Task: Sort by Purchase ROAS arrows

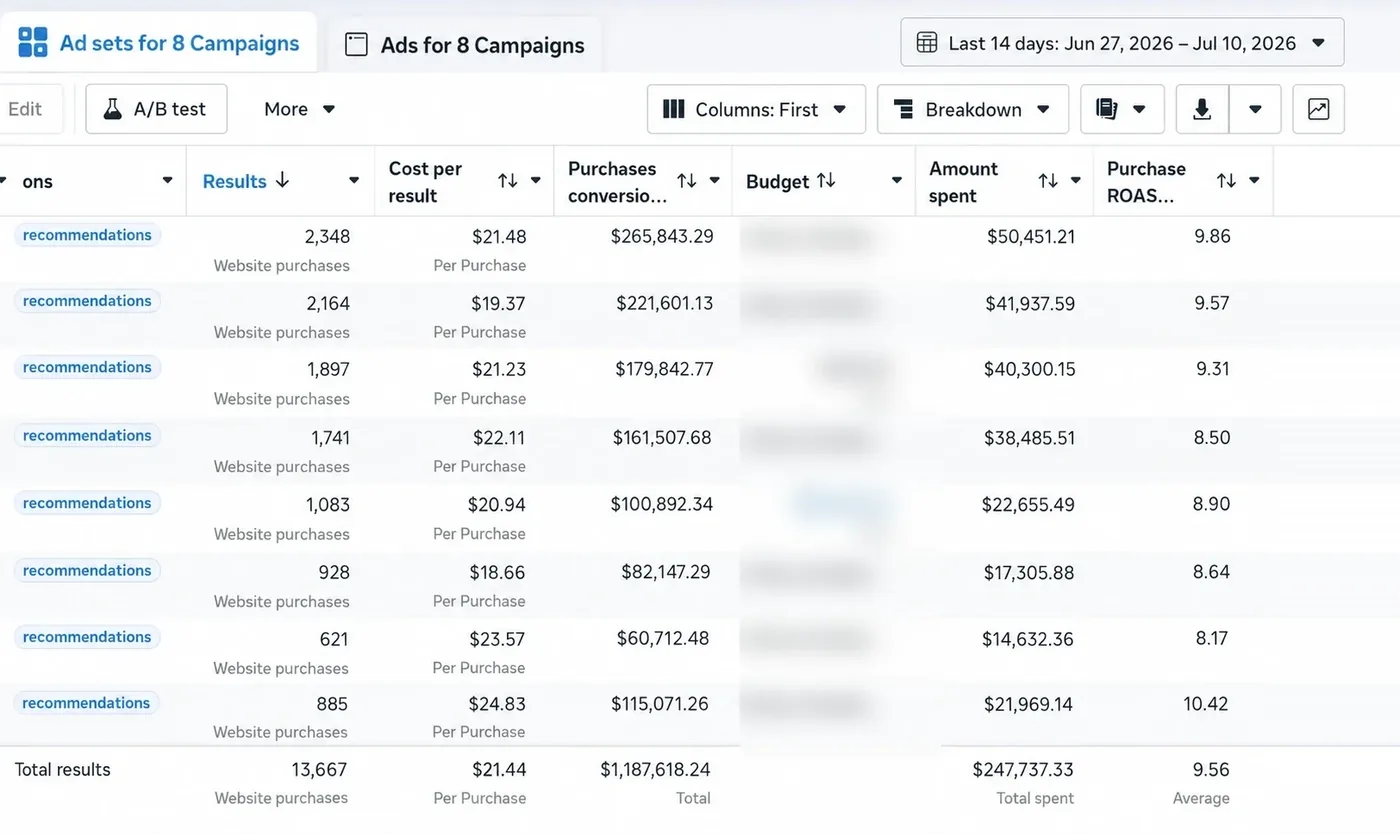Action: point(1226,181)
